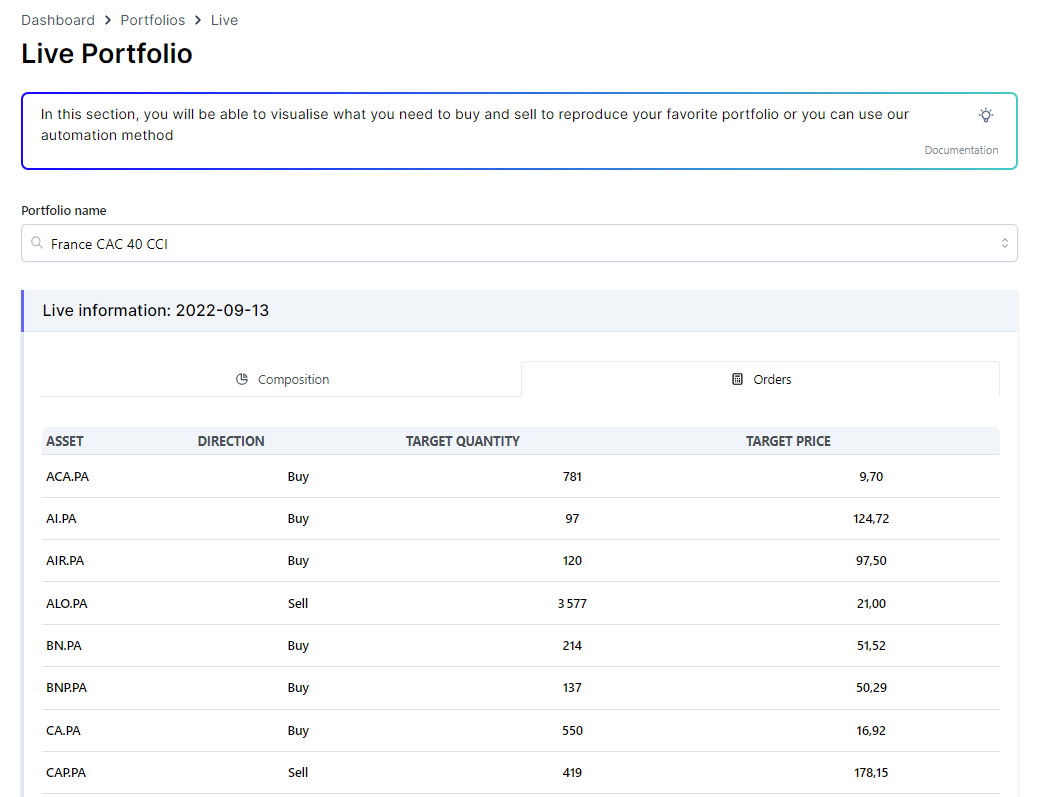Click the pie chart Composition icon
Screen dimensions: 1047x797
coord(242,380)
